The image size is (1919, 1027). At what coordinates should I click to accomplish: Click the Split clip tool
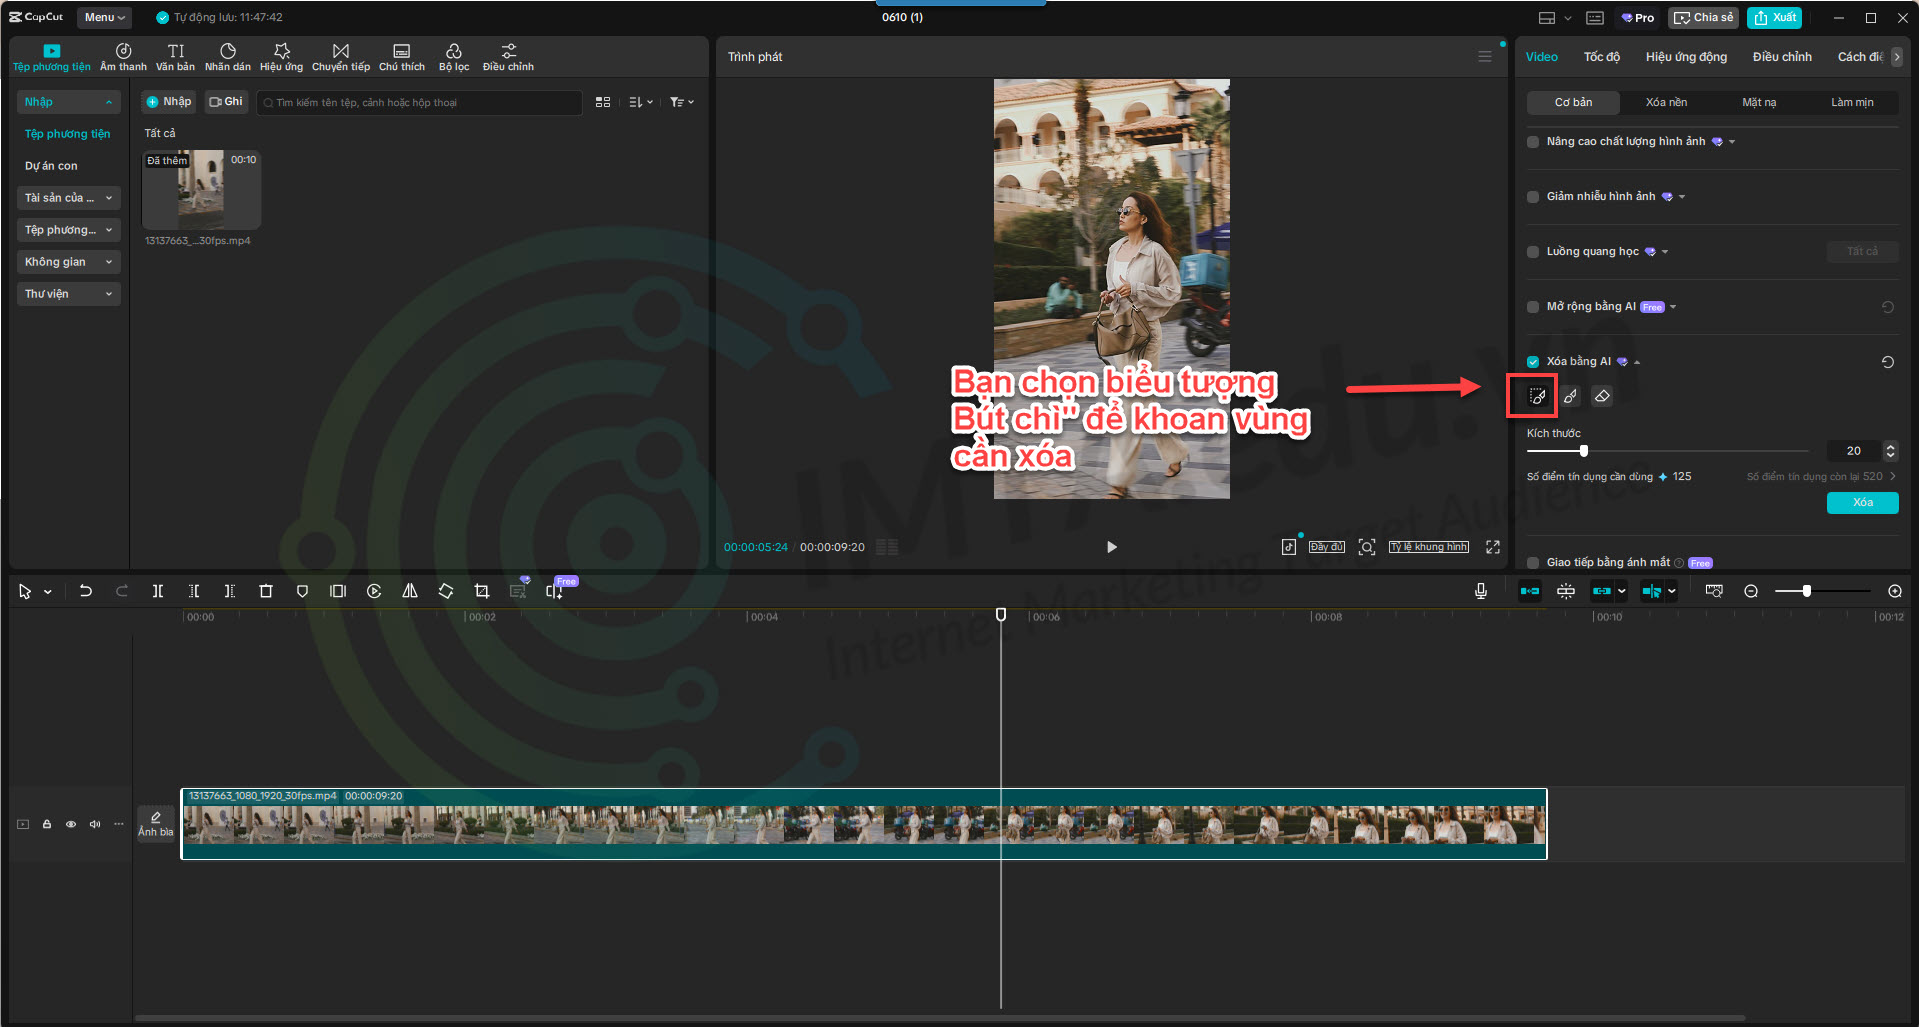[158, 591]
